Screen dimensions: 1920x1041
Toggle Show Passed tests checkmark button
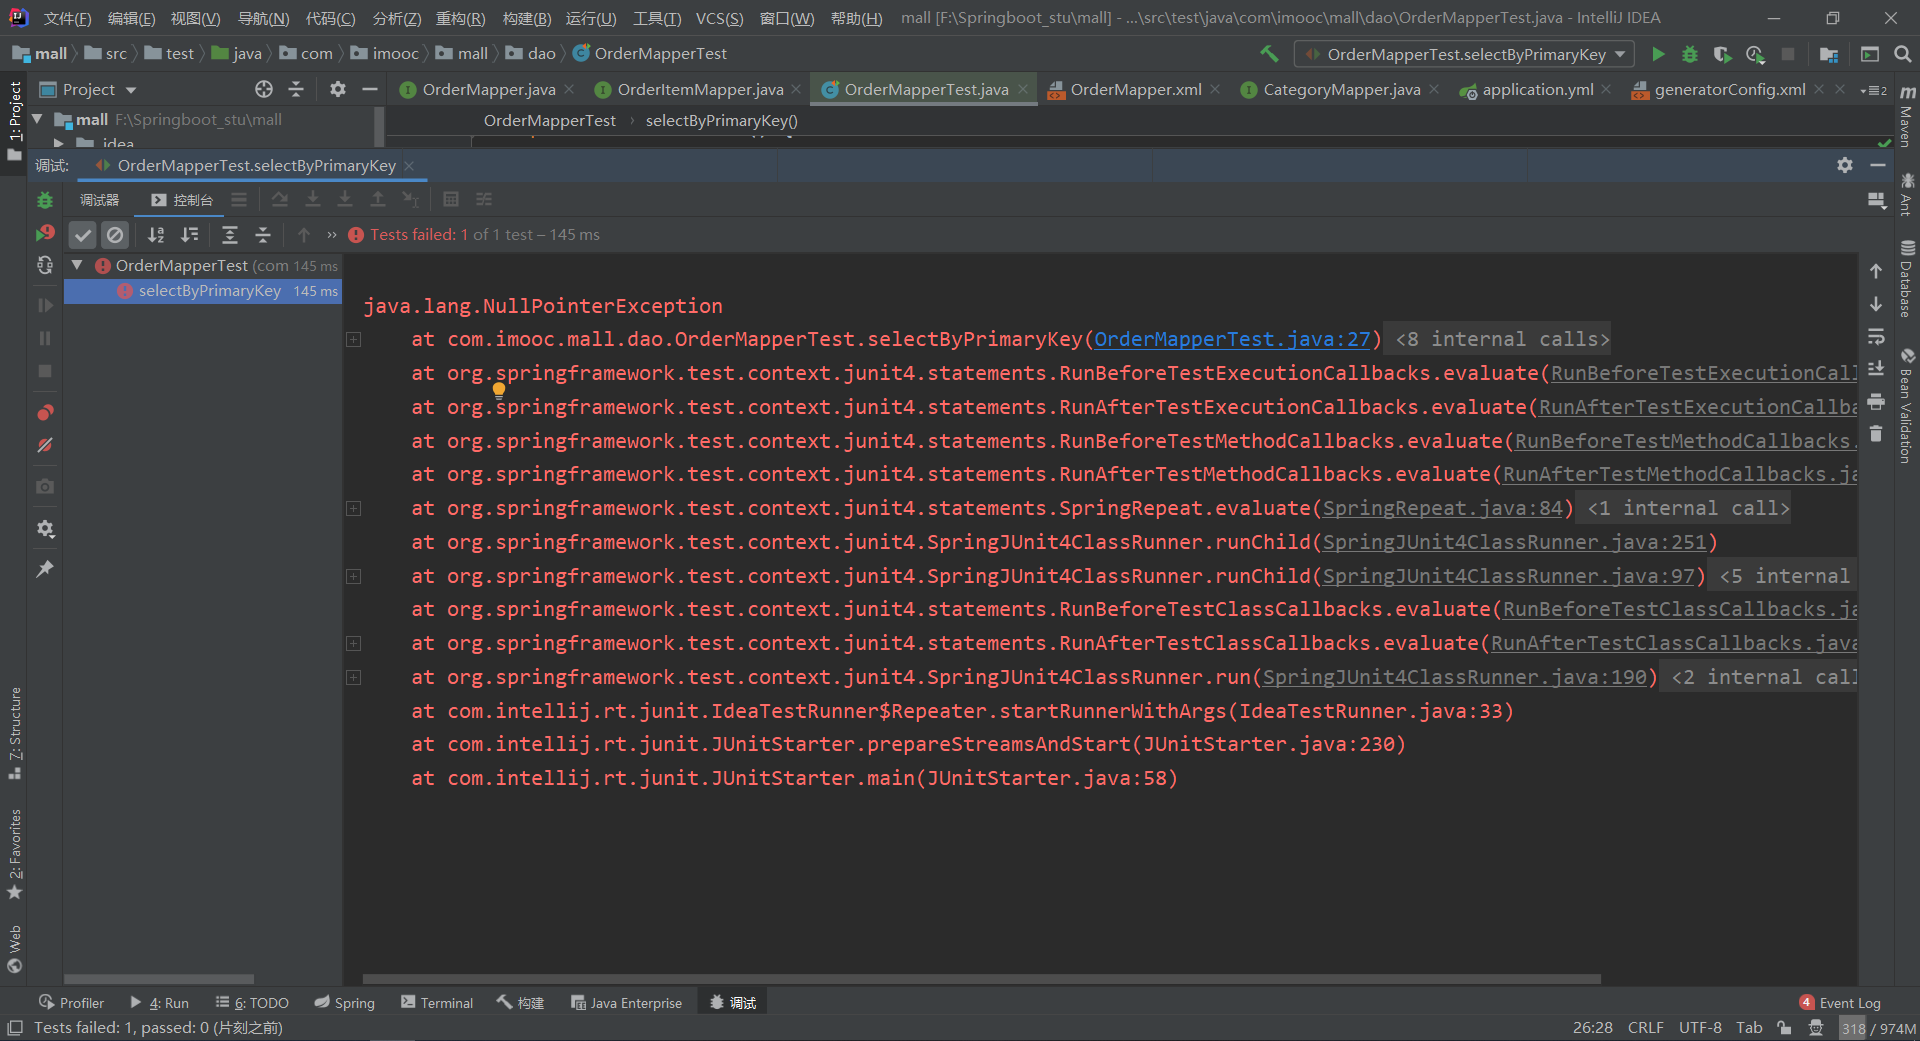tap(83, 235)
